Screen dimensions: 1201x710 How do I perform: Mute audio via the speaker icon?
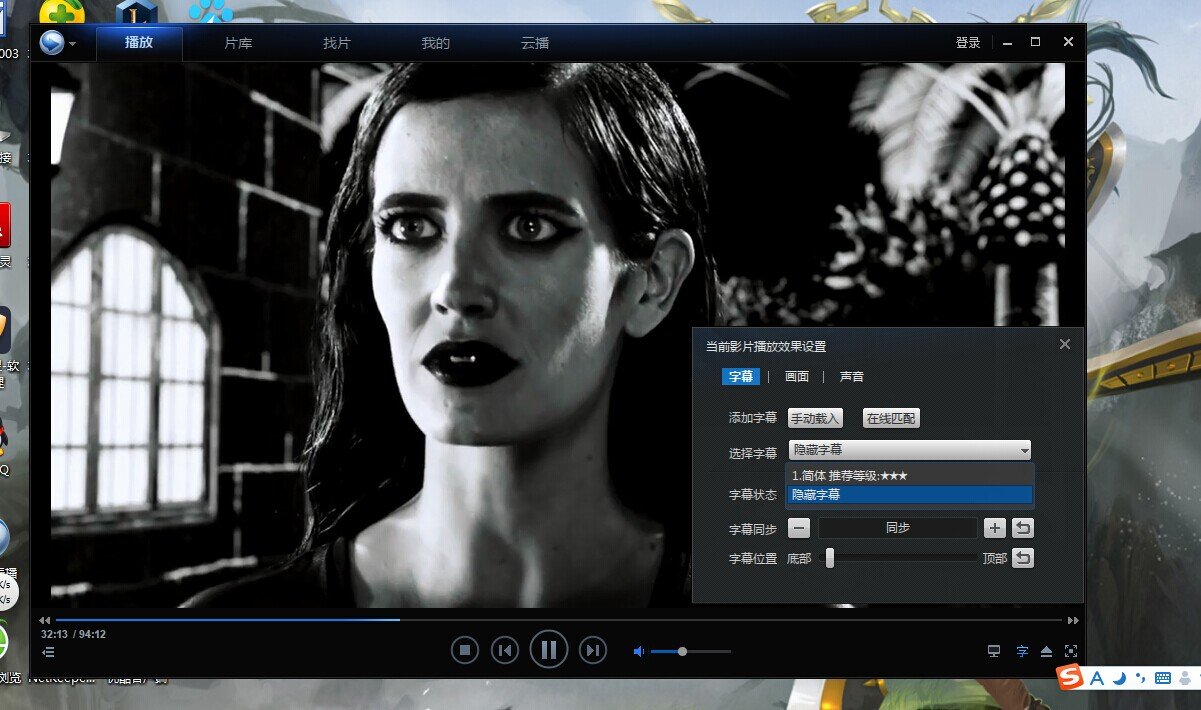click(x=638, y=652)
